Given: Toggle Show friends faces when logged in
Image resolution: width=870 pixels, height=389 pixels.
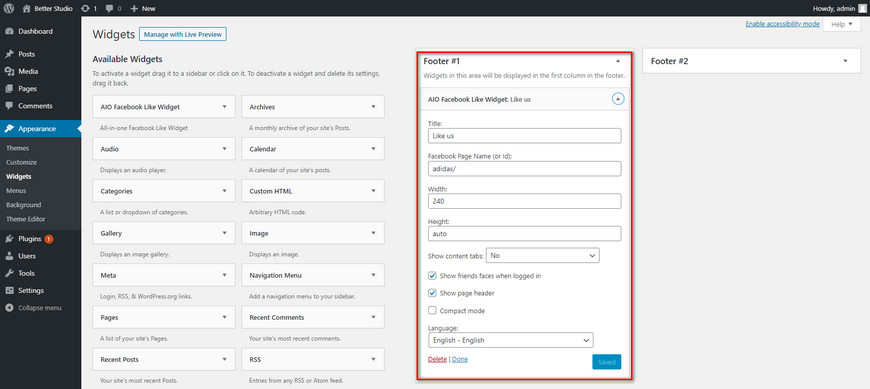Looking at the screenshot, I should (432, 275).
